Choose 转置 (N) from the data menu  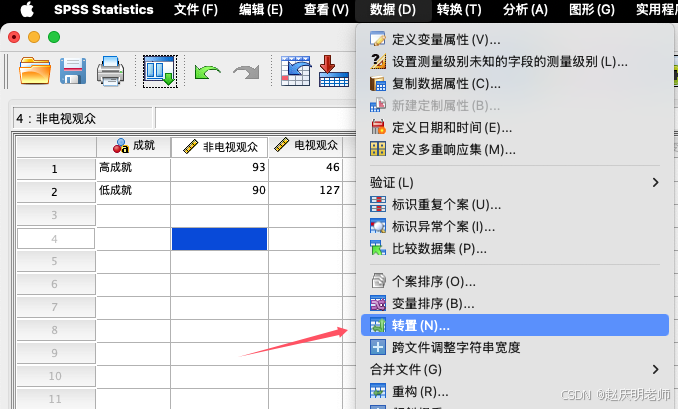[515, 325]
